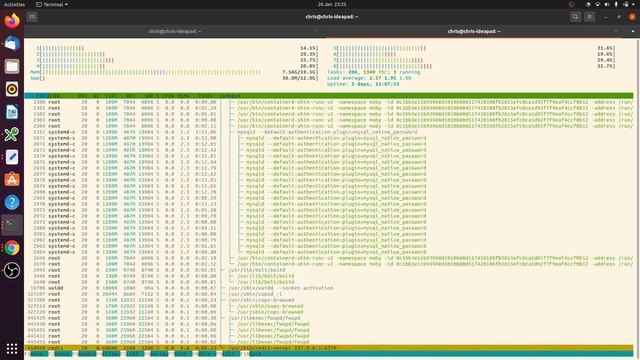The image size is (640, 360).
Task: Open Ubuntu Software from the dock
Action: [x=12, y=180]
